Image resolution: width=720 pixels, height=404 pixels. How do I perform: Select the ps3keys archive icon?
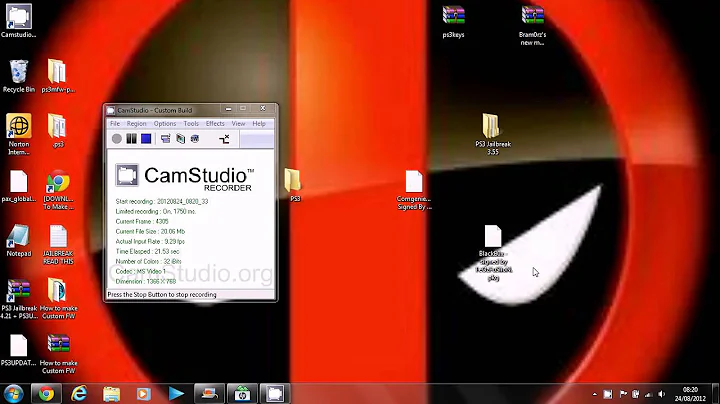click(453, 22)
